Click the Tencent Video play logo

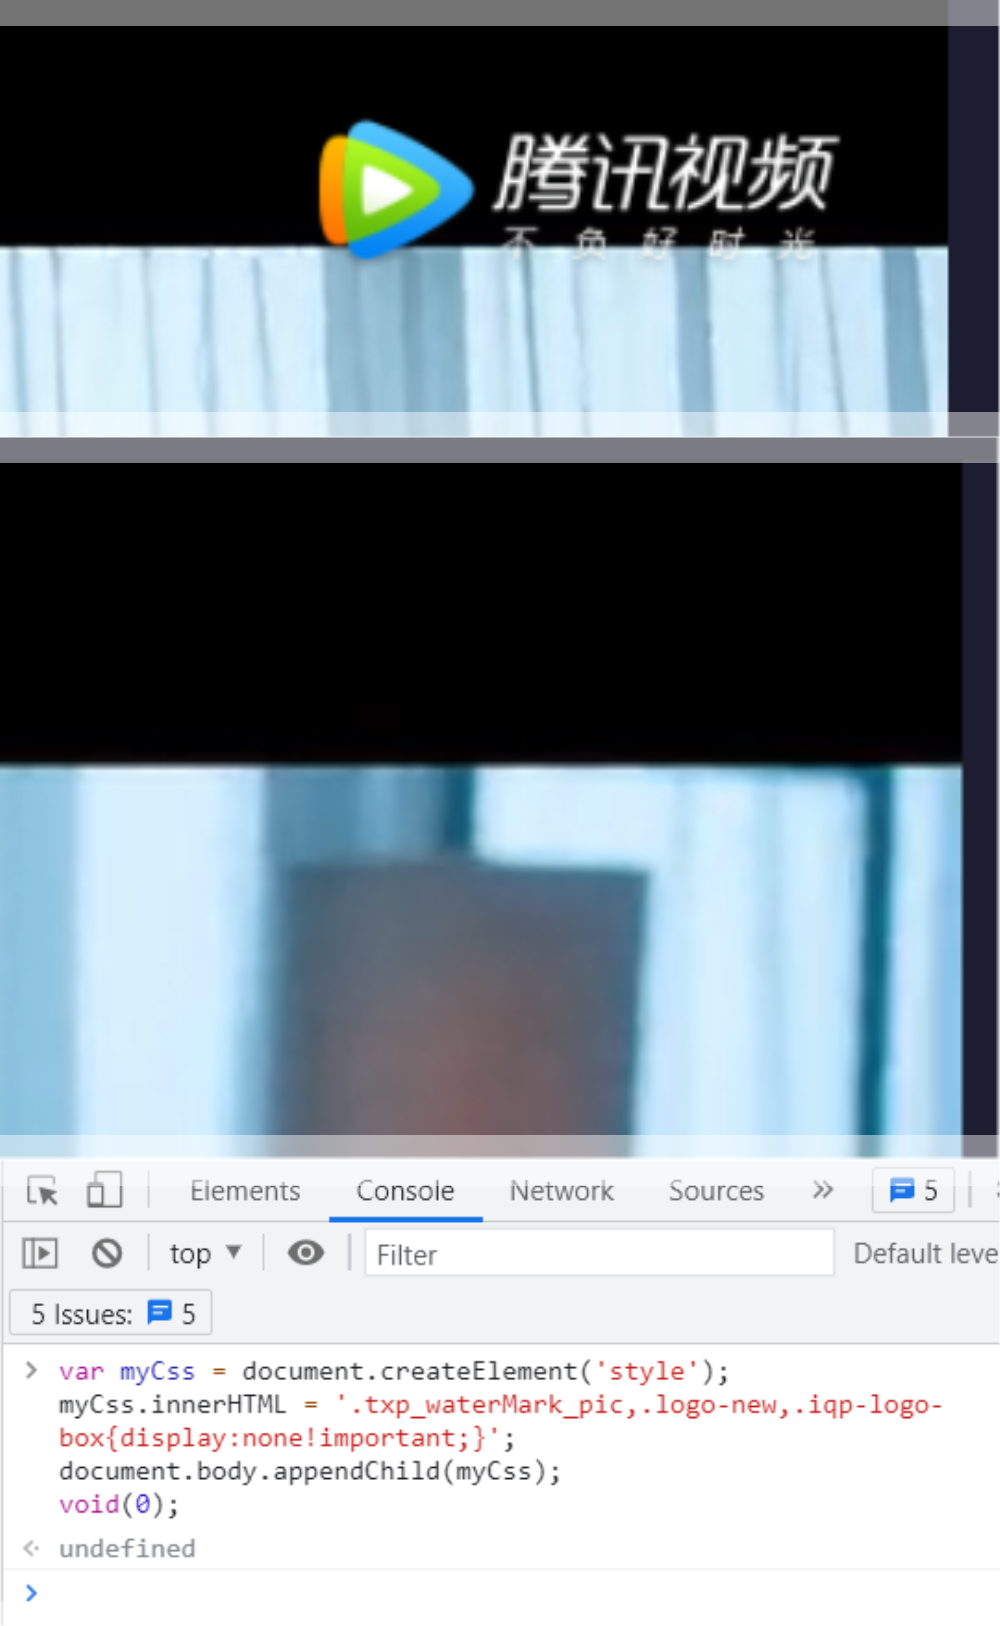point(395,189)
